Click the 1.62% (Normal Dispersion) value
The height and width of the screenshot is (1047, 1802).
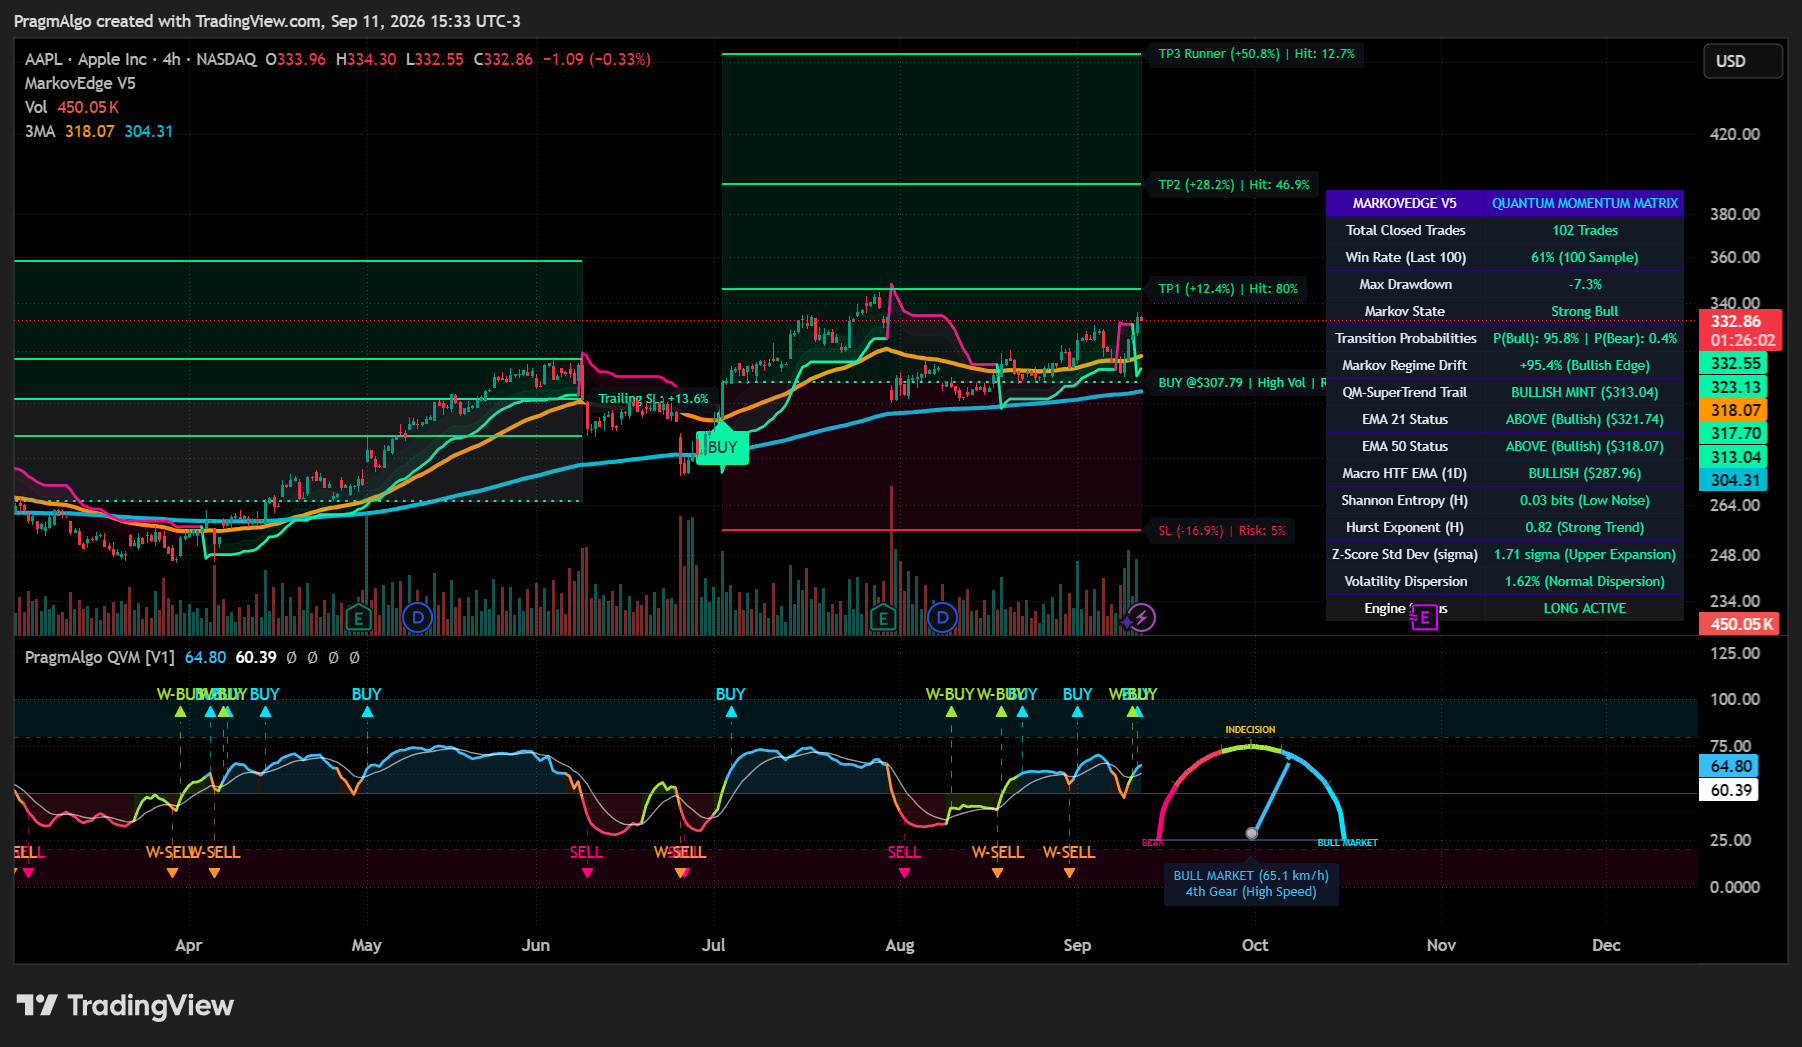1585,581
